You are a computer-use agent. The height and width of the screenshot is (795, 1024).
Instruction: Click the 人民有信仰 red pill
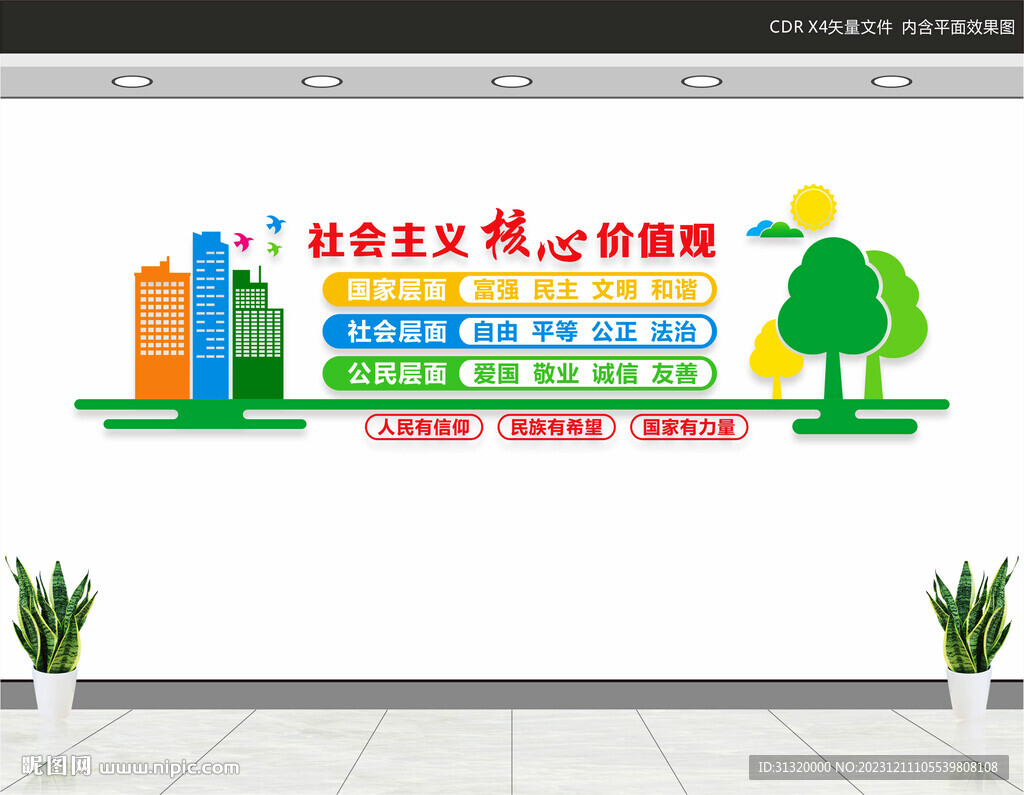pos(423,428)
